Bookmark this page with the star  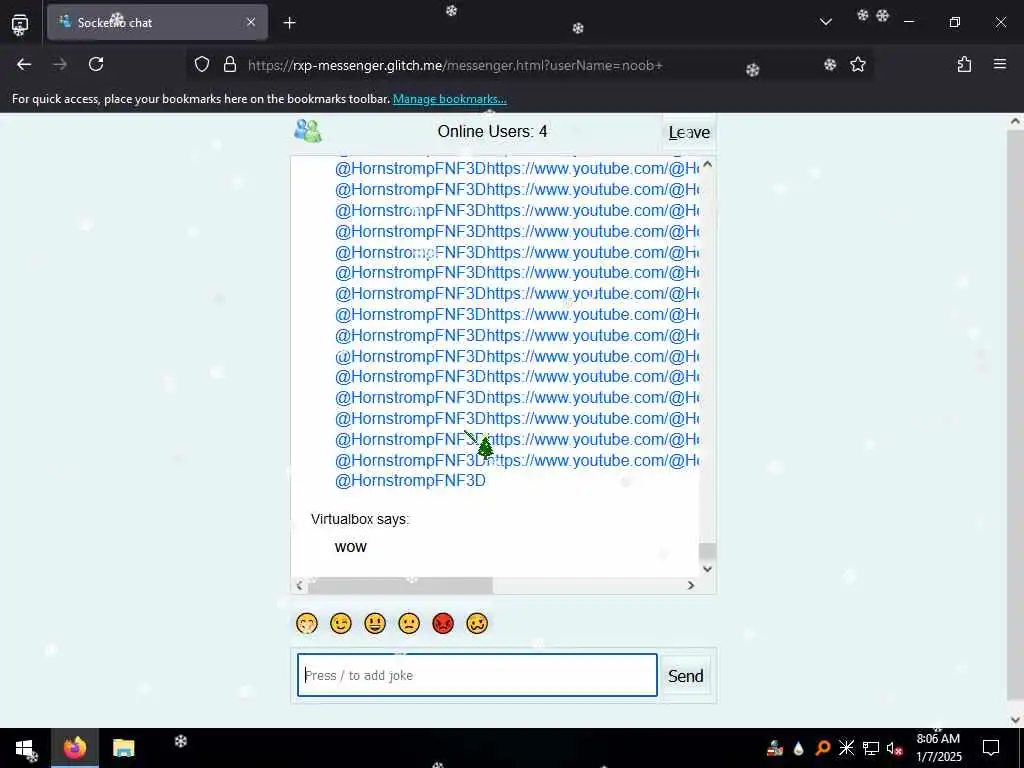pyautogui.click(x=857, y=65)
